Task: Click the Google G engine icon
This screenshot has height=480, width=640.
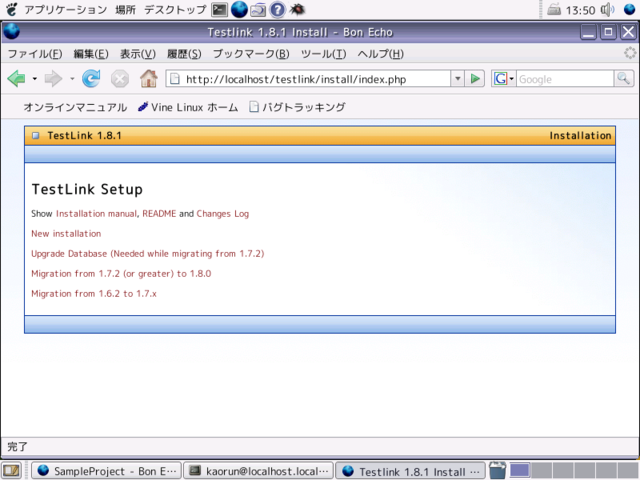Action: coord(500,78)
